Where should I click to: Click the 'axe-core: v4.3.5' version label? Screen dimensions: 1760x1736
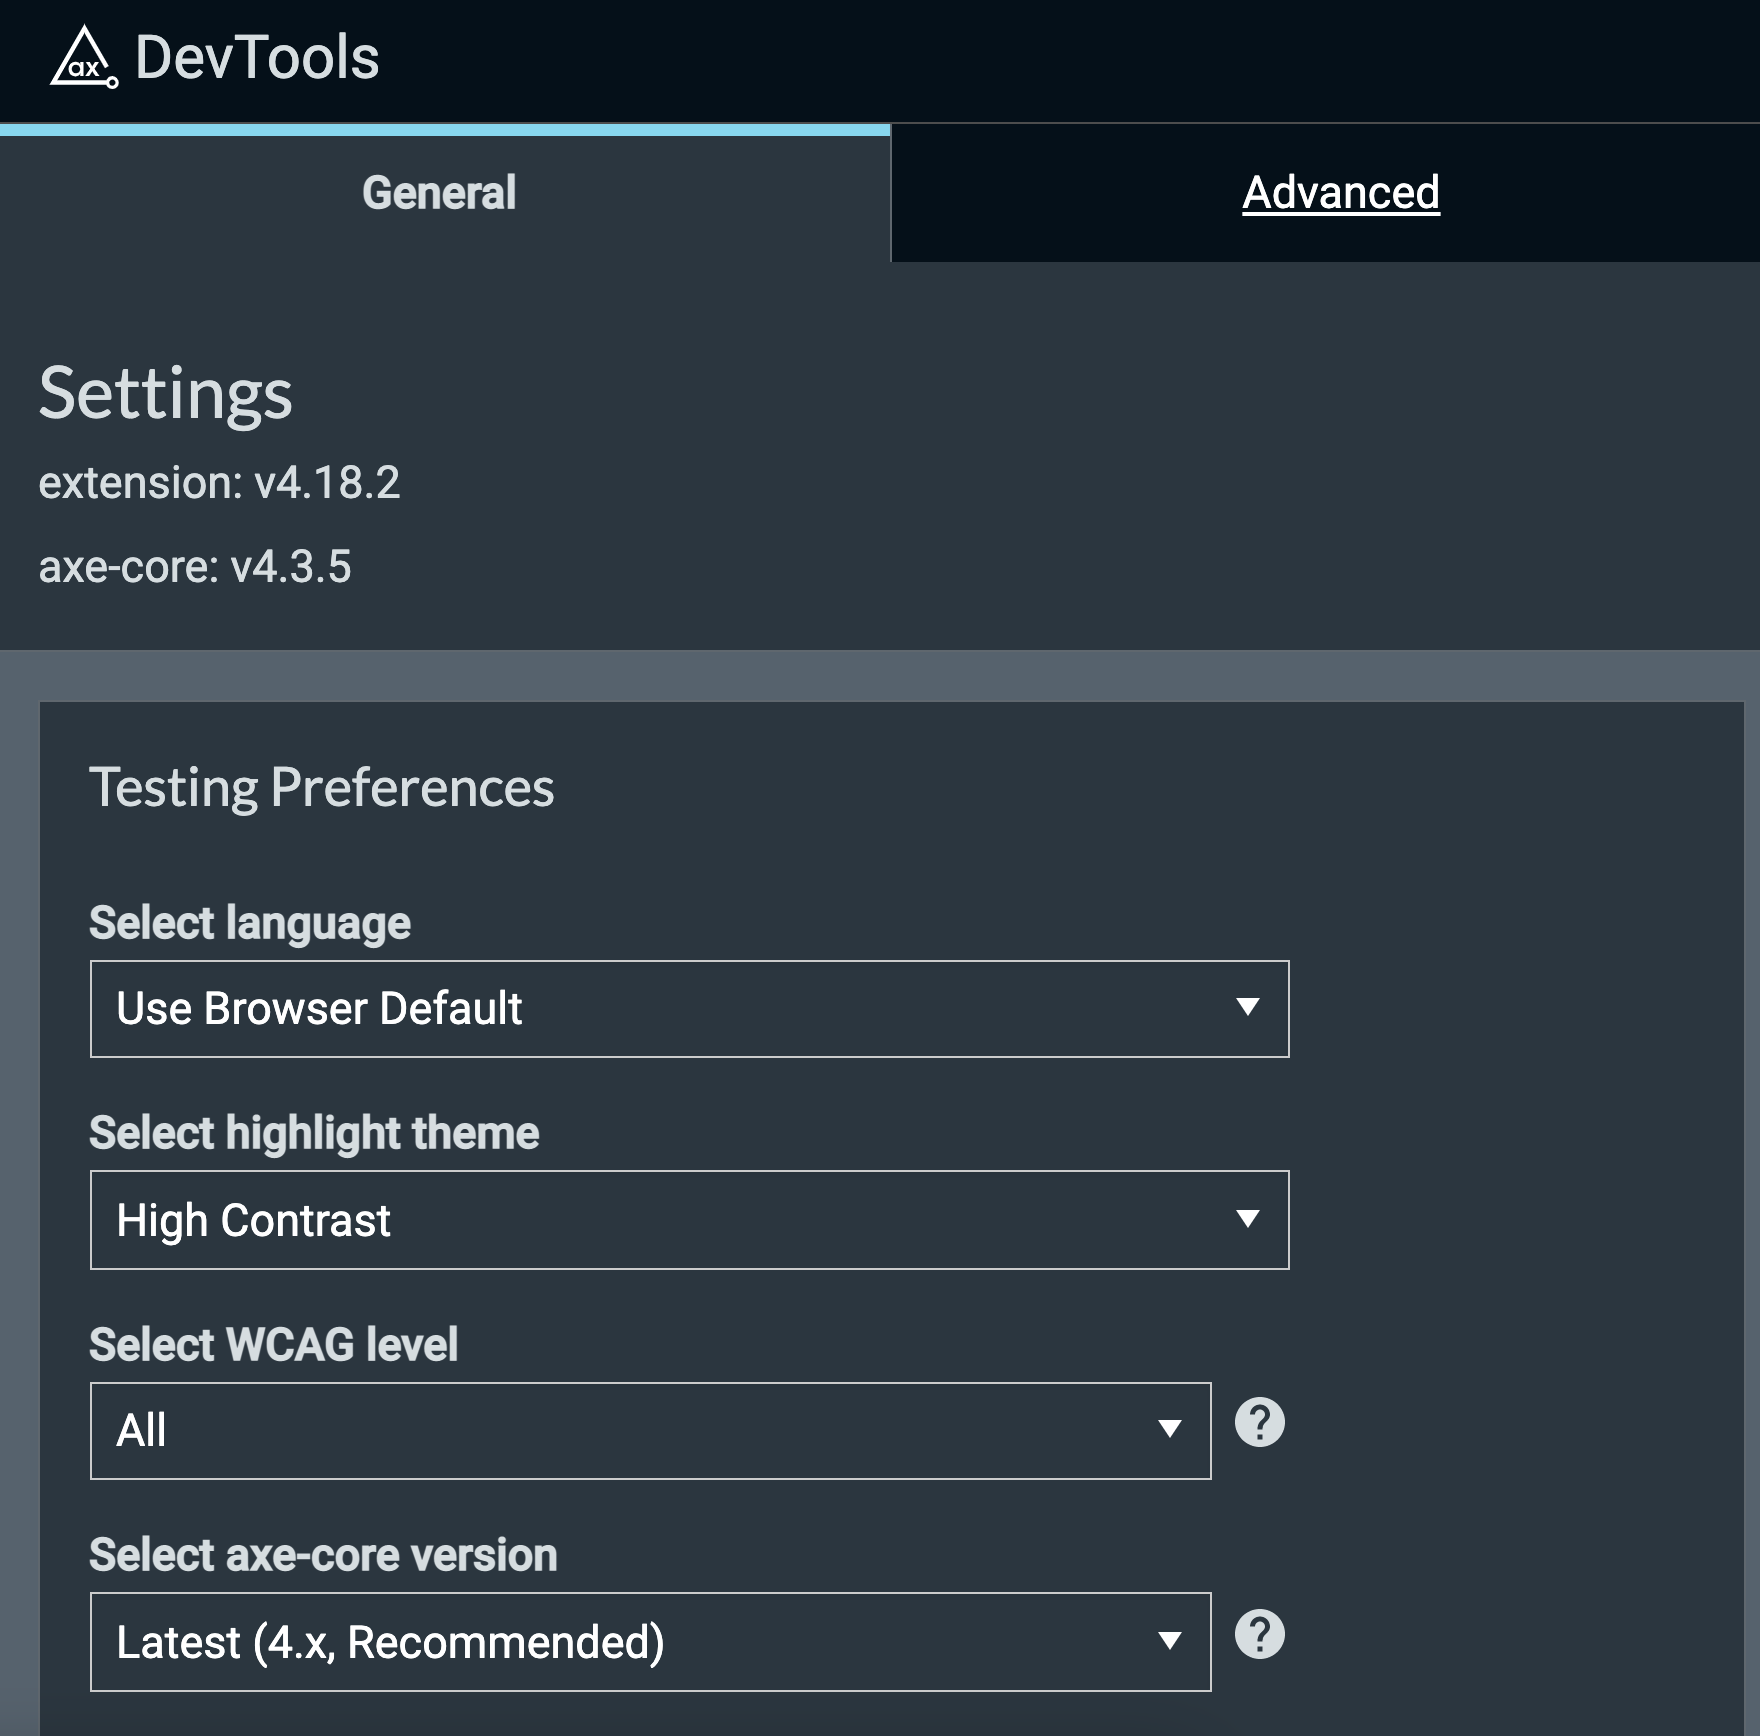tap(195, 567)
